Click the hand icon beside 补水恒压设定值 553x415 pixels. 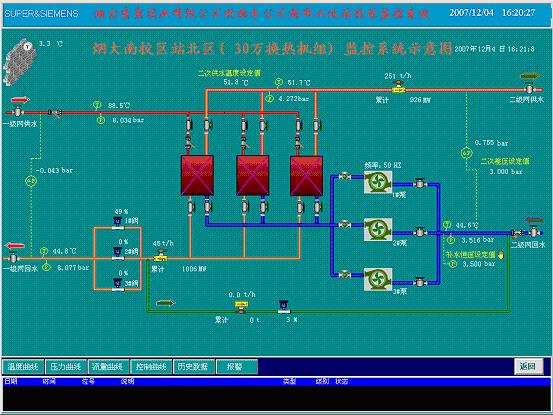501,255
